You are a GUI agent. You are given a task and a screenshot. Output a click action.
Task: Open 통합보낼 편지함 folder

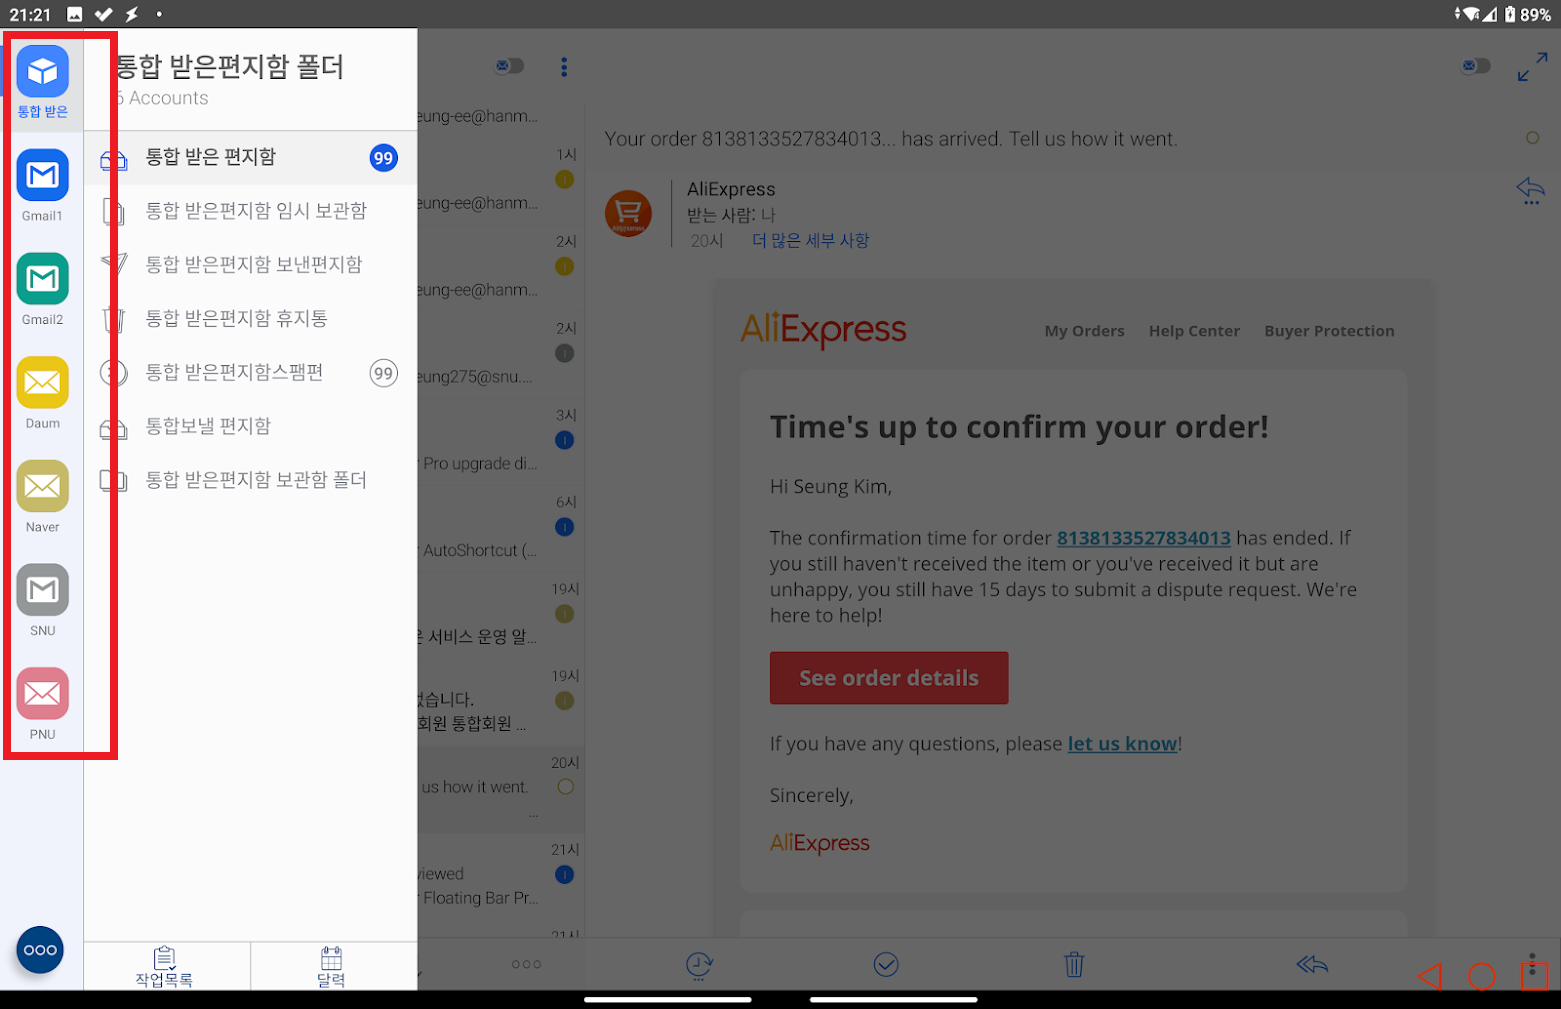[250, 427]
